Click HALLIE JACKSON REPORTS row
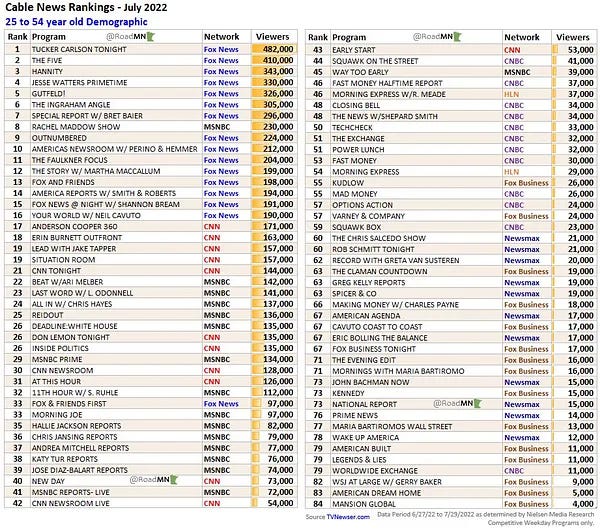 click(151, 426)
